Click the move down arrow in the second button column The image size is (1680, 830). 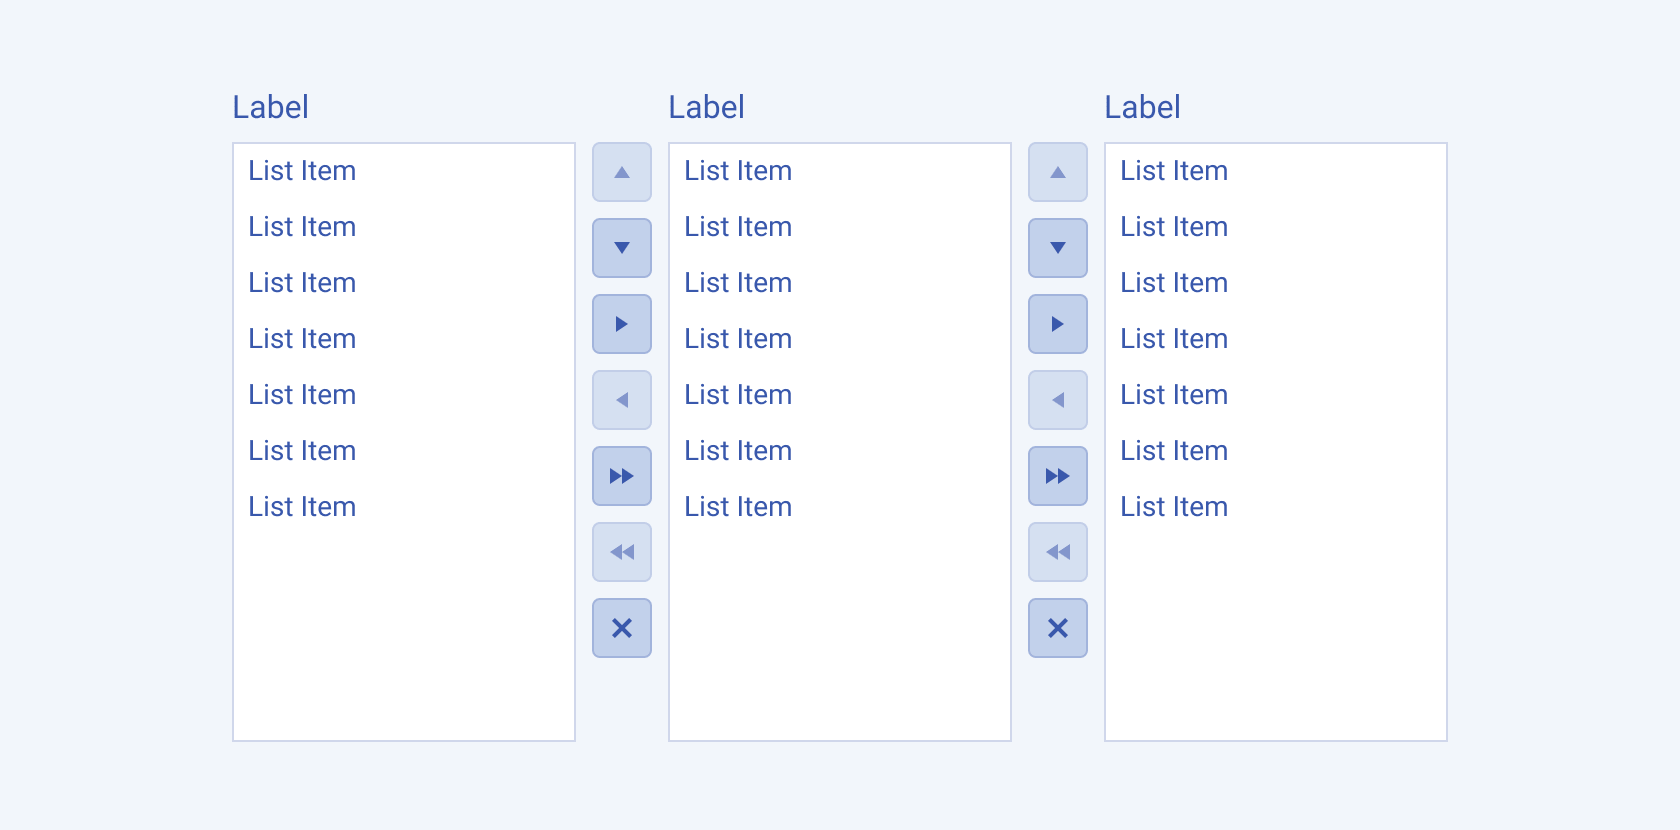1057,248
